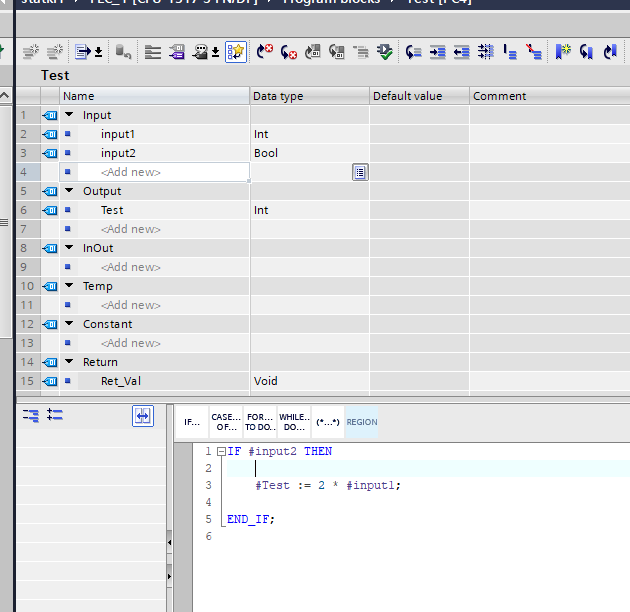Insert a REGION block snippet
630x612 pixels.
362,422
